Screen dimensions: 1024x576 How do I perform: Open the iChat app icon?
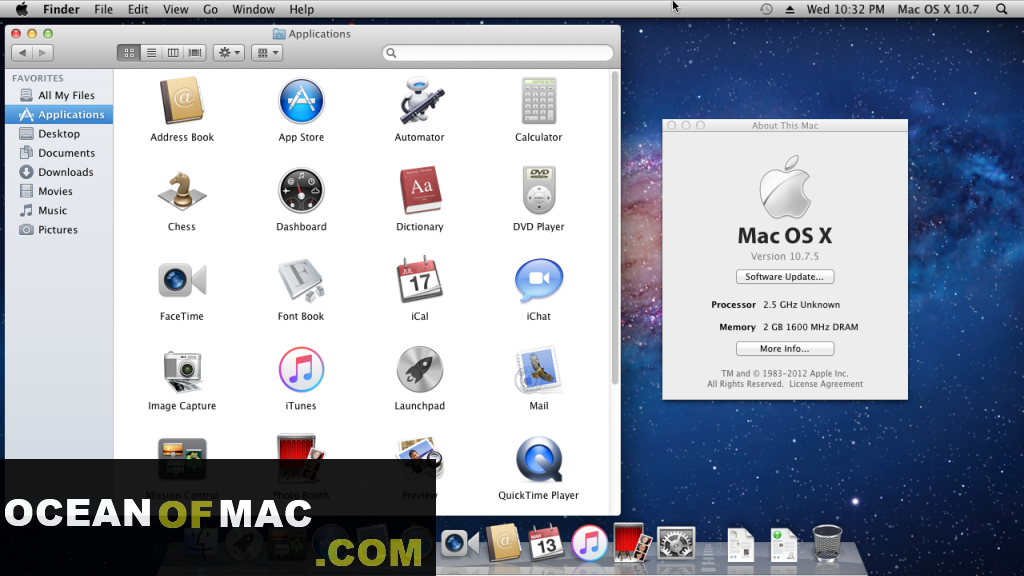(x=539, y=280)
